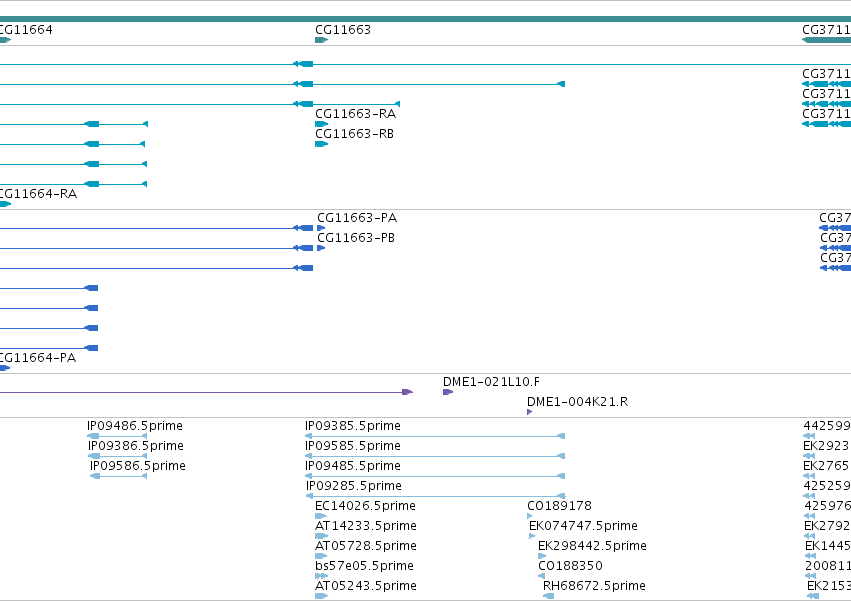Click the EK074747.5prime small arrow glyph
This screenshot has width=851, height=601.
click(x=532, y=536)
